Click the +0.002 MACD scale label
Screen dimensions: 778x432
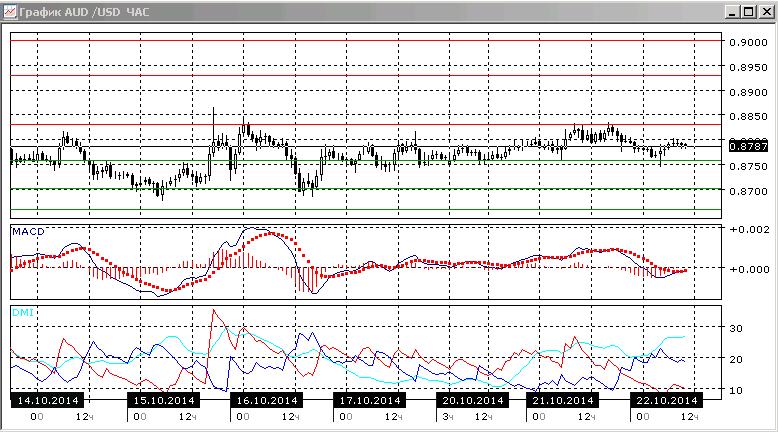(x=749, y=230)
